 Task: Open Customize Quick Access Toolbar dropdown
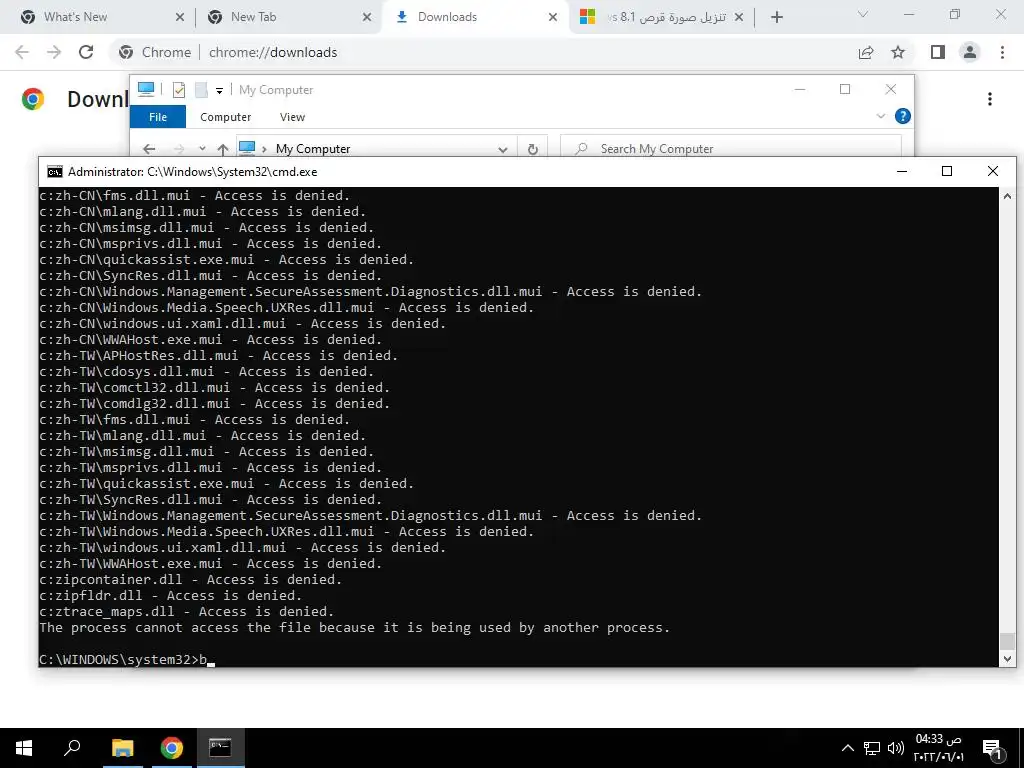(219, 91)
